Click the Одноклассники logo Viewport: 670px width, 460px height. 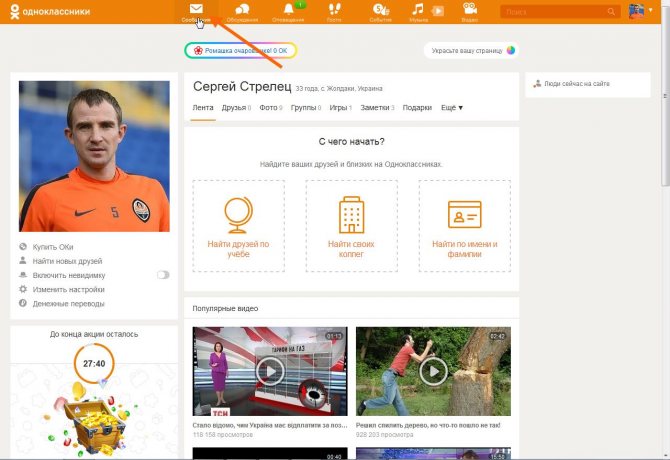[50, 12]
